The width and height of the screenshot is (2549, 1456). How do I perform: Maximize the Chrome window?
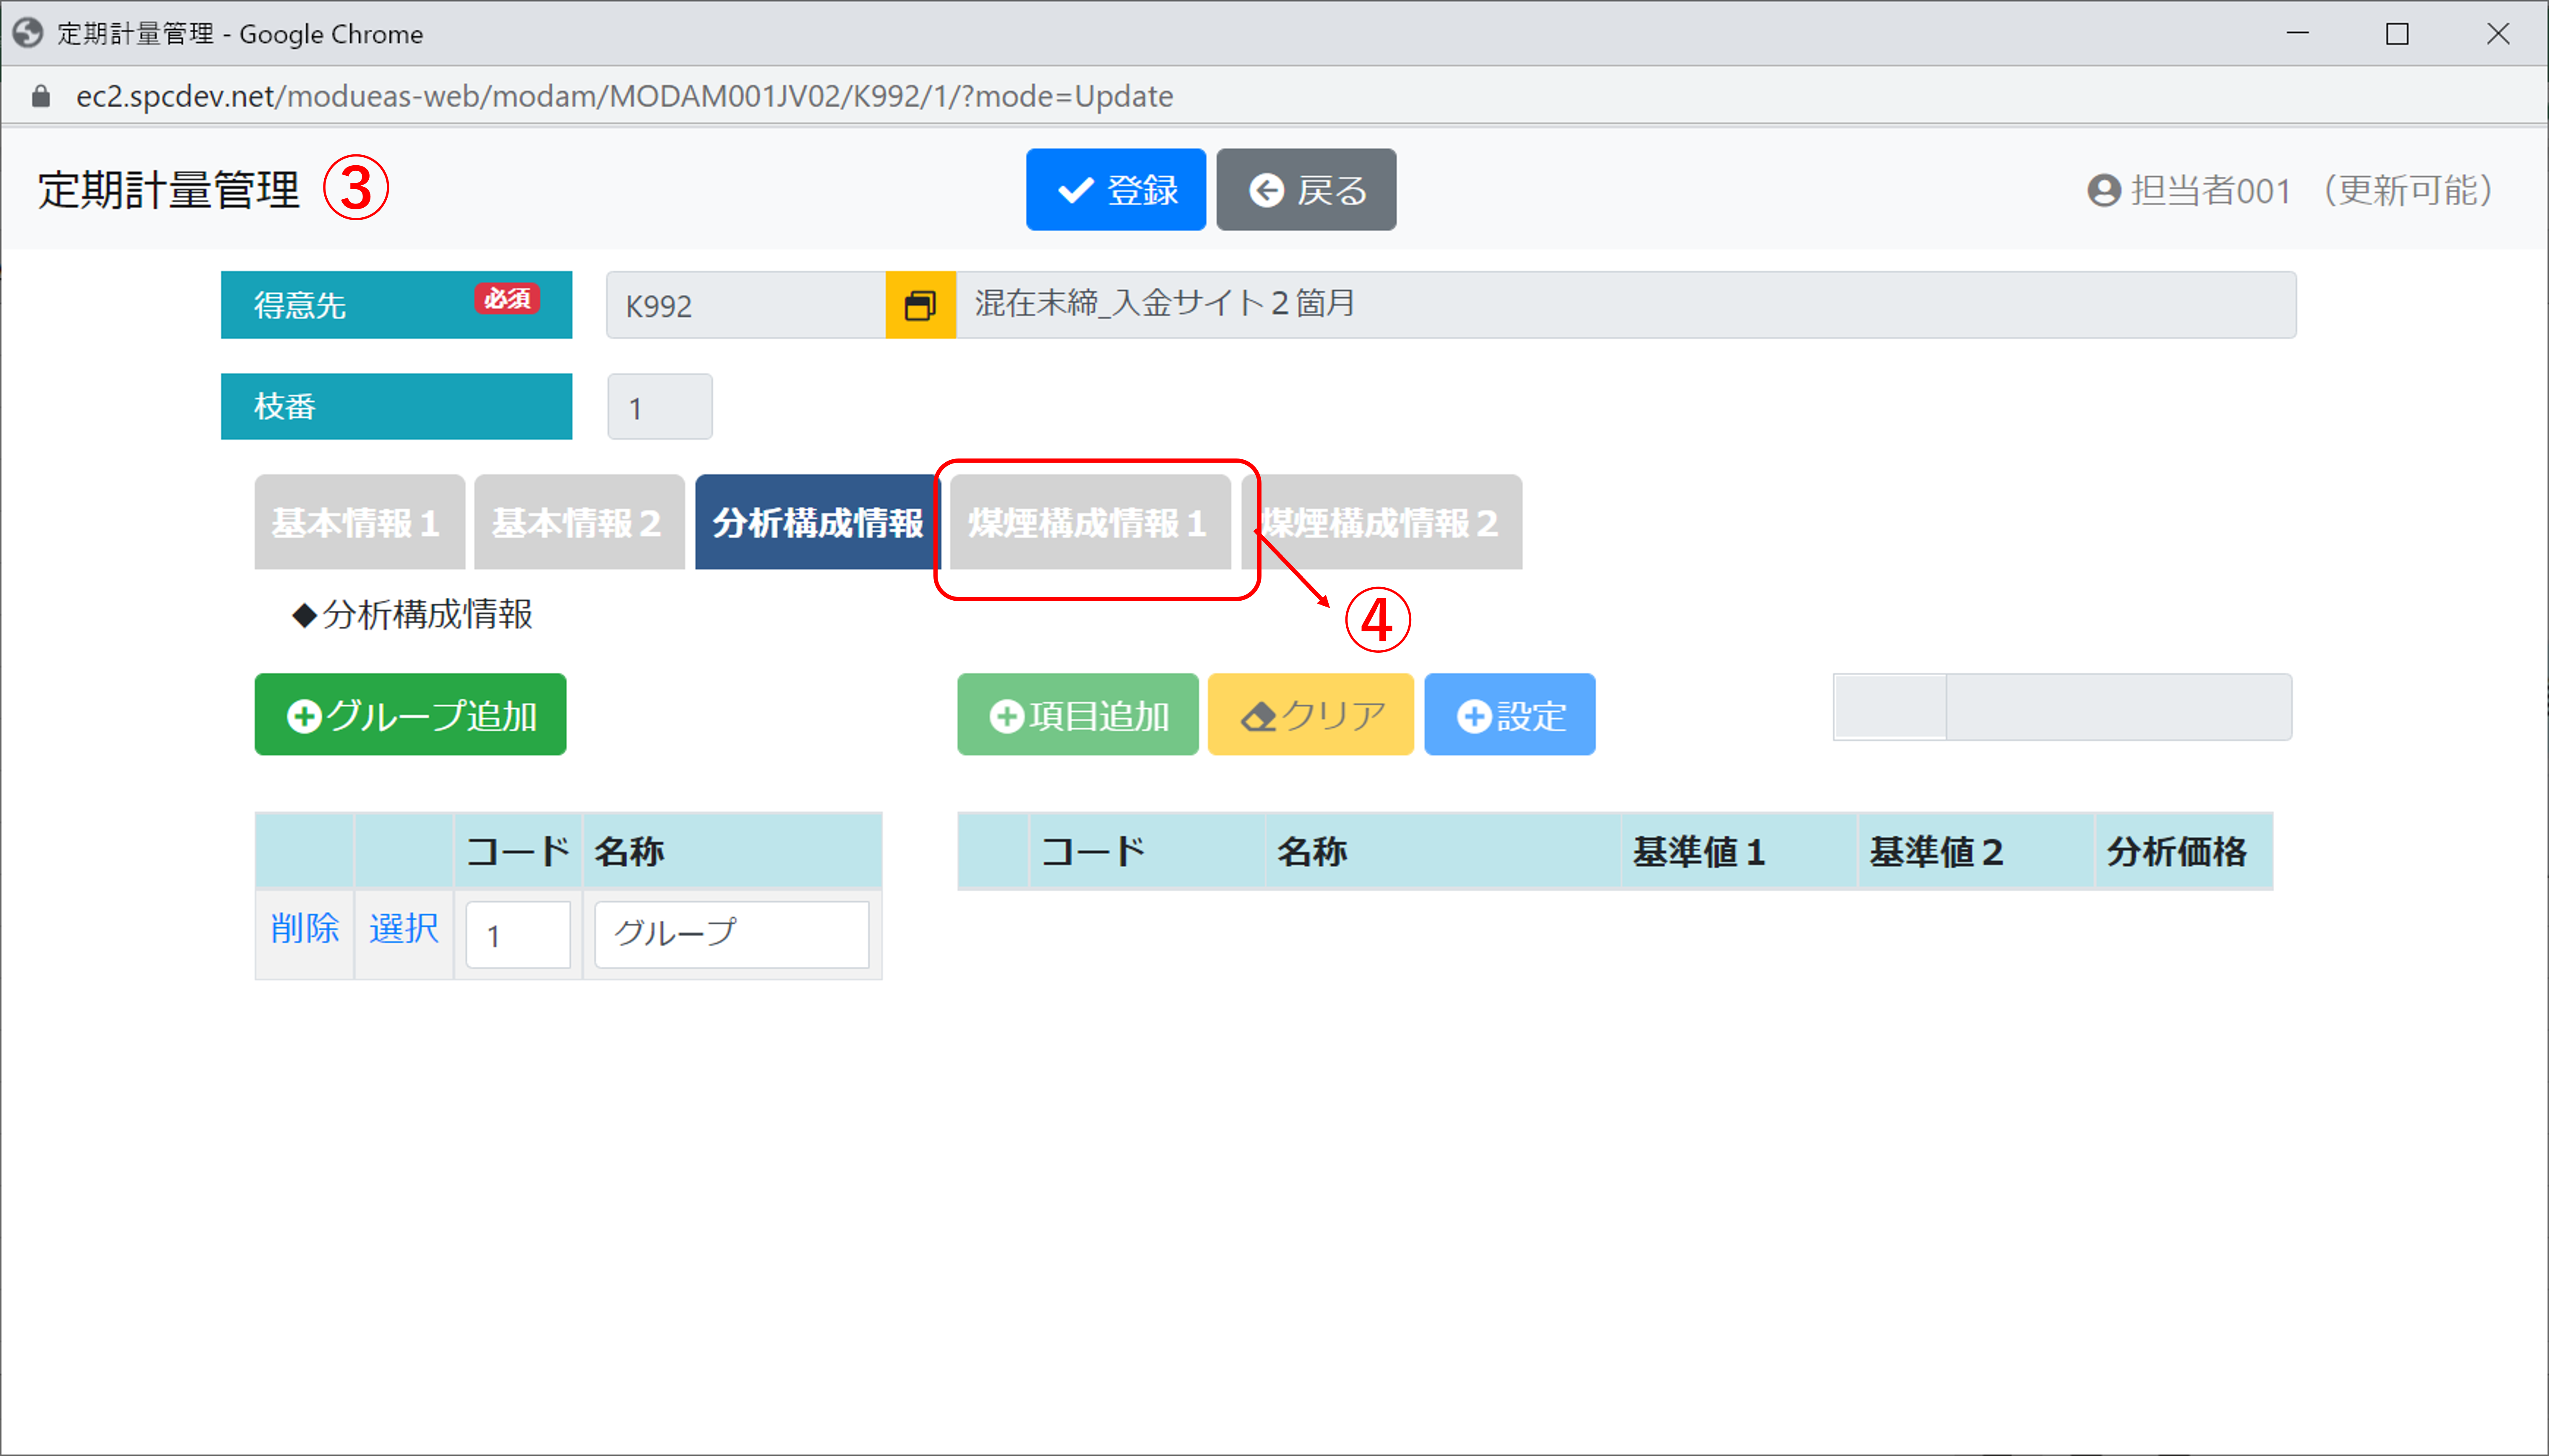[2397, 34]
